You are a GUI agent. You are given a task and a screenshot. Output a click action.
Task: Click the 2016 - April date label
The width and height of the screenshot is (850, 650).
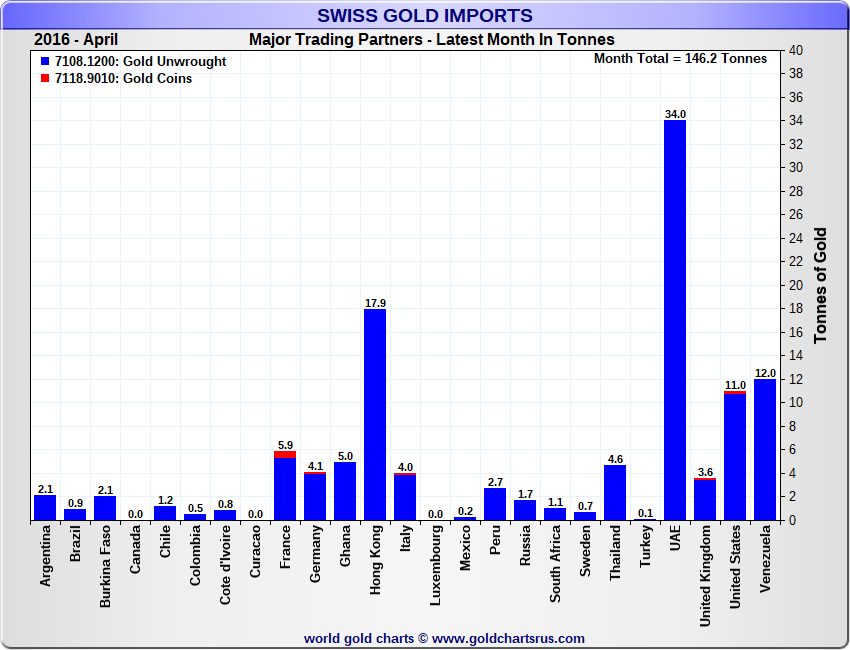(x=76, y=40)
